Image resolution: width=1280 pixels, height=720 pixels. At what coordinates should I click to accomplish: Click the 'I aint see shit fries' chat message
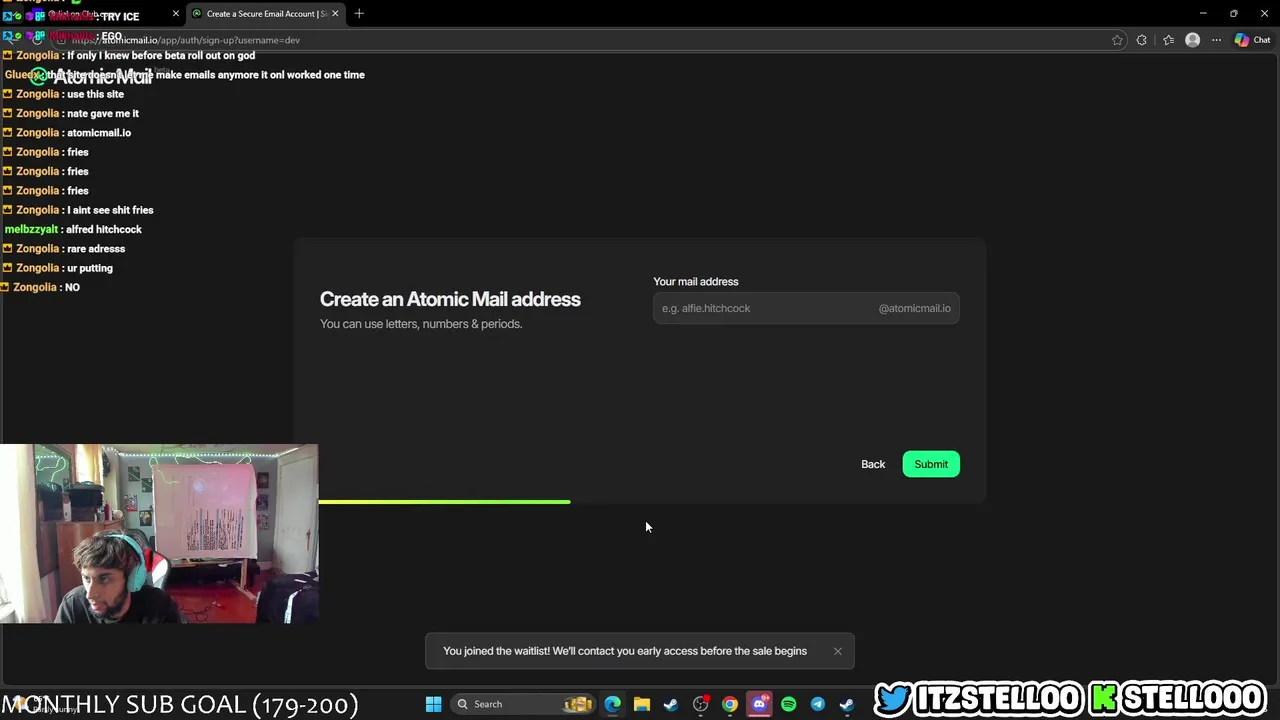110,210
